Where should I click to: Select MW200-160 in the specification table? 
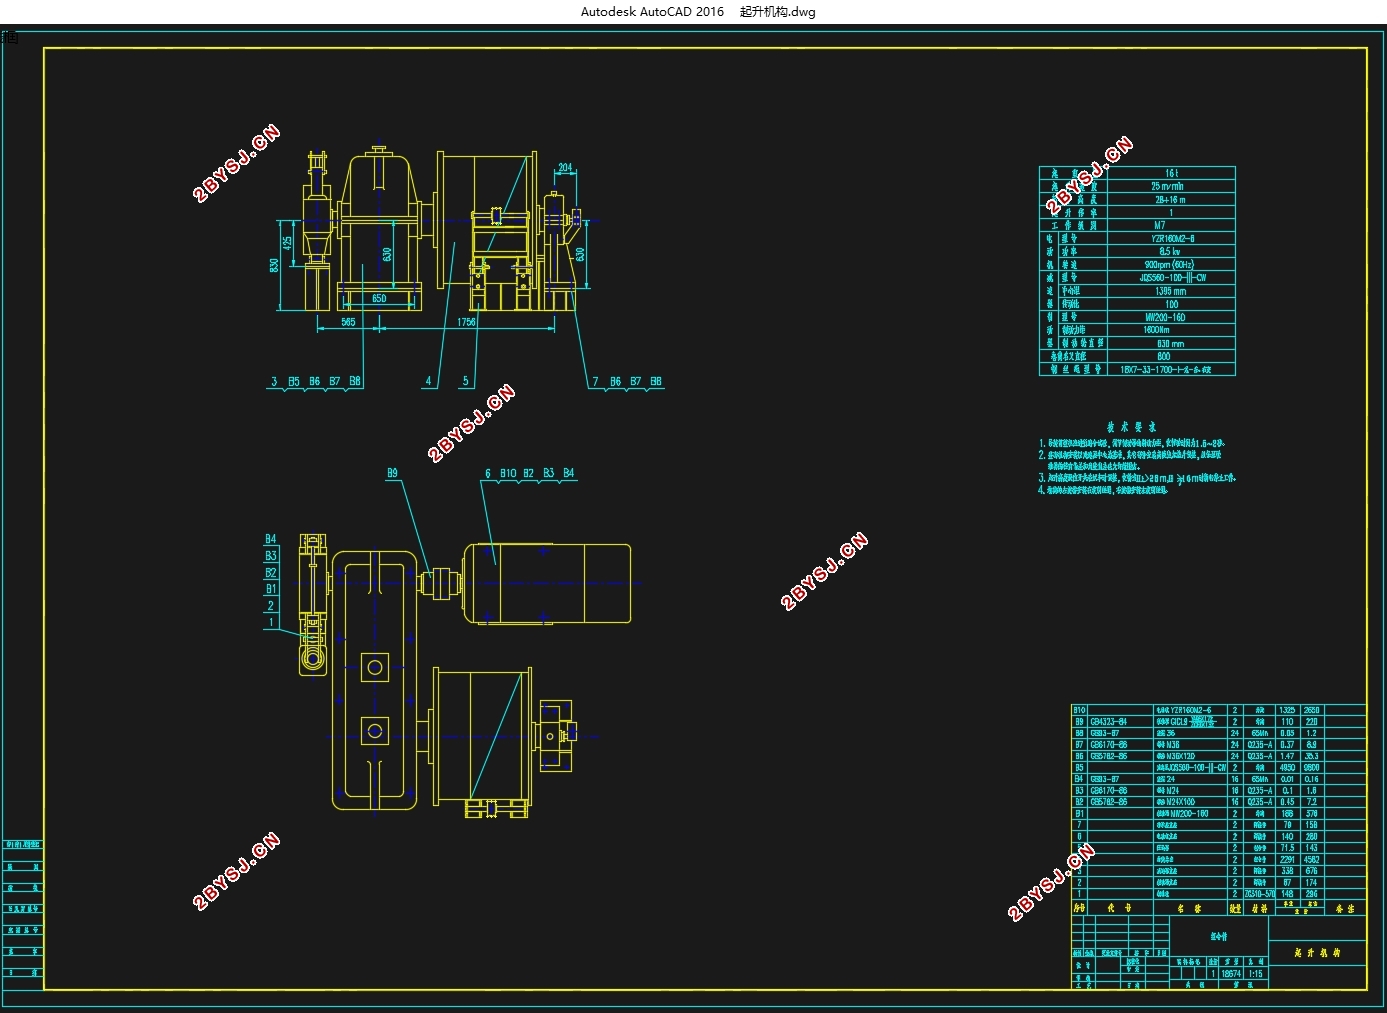click(1165, 316)
